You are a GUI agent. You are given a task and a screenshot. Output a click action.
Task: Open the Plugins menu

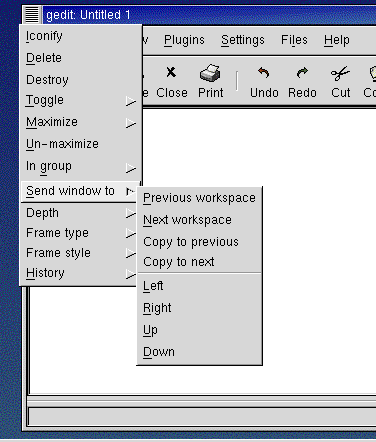tap(184, 40)
